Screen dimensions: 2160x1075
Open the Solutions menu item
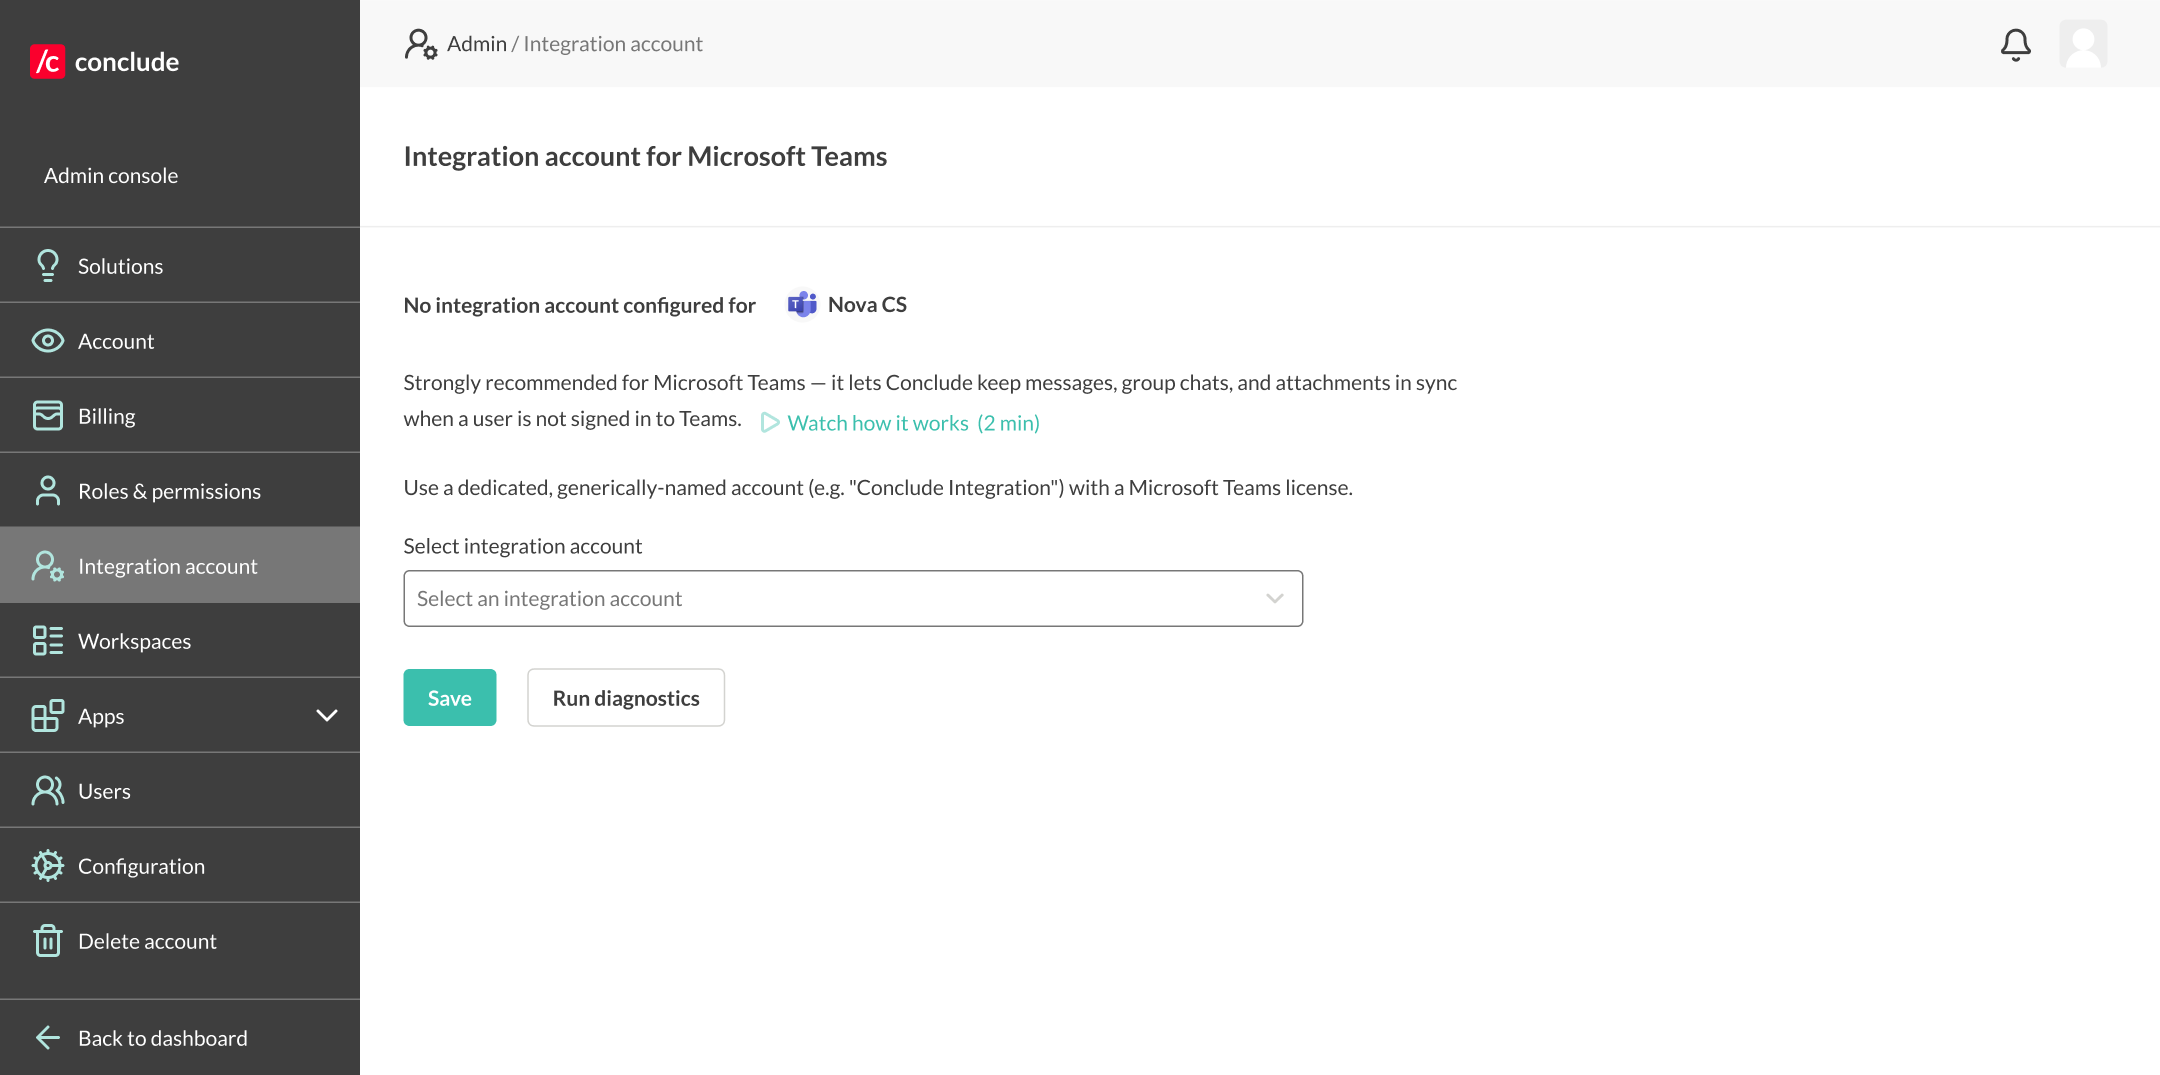180,266
